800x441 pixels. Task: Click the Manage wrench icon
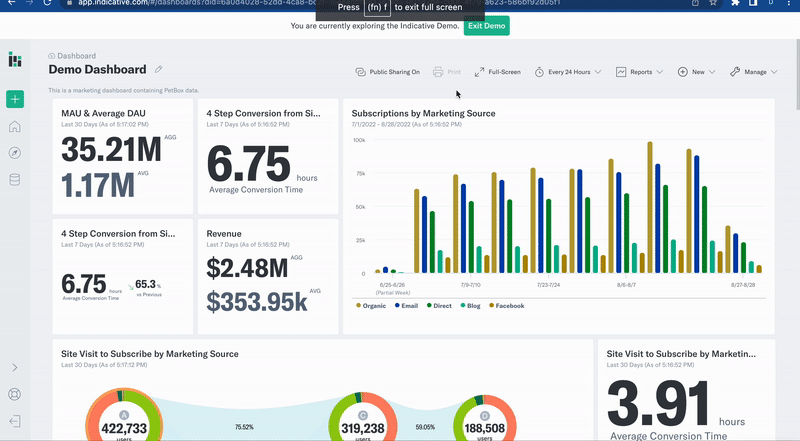(x=735, y=72)
